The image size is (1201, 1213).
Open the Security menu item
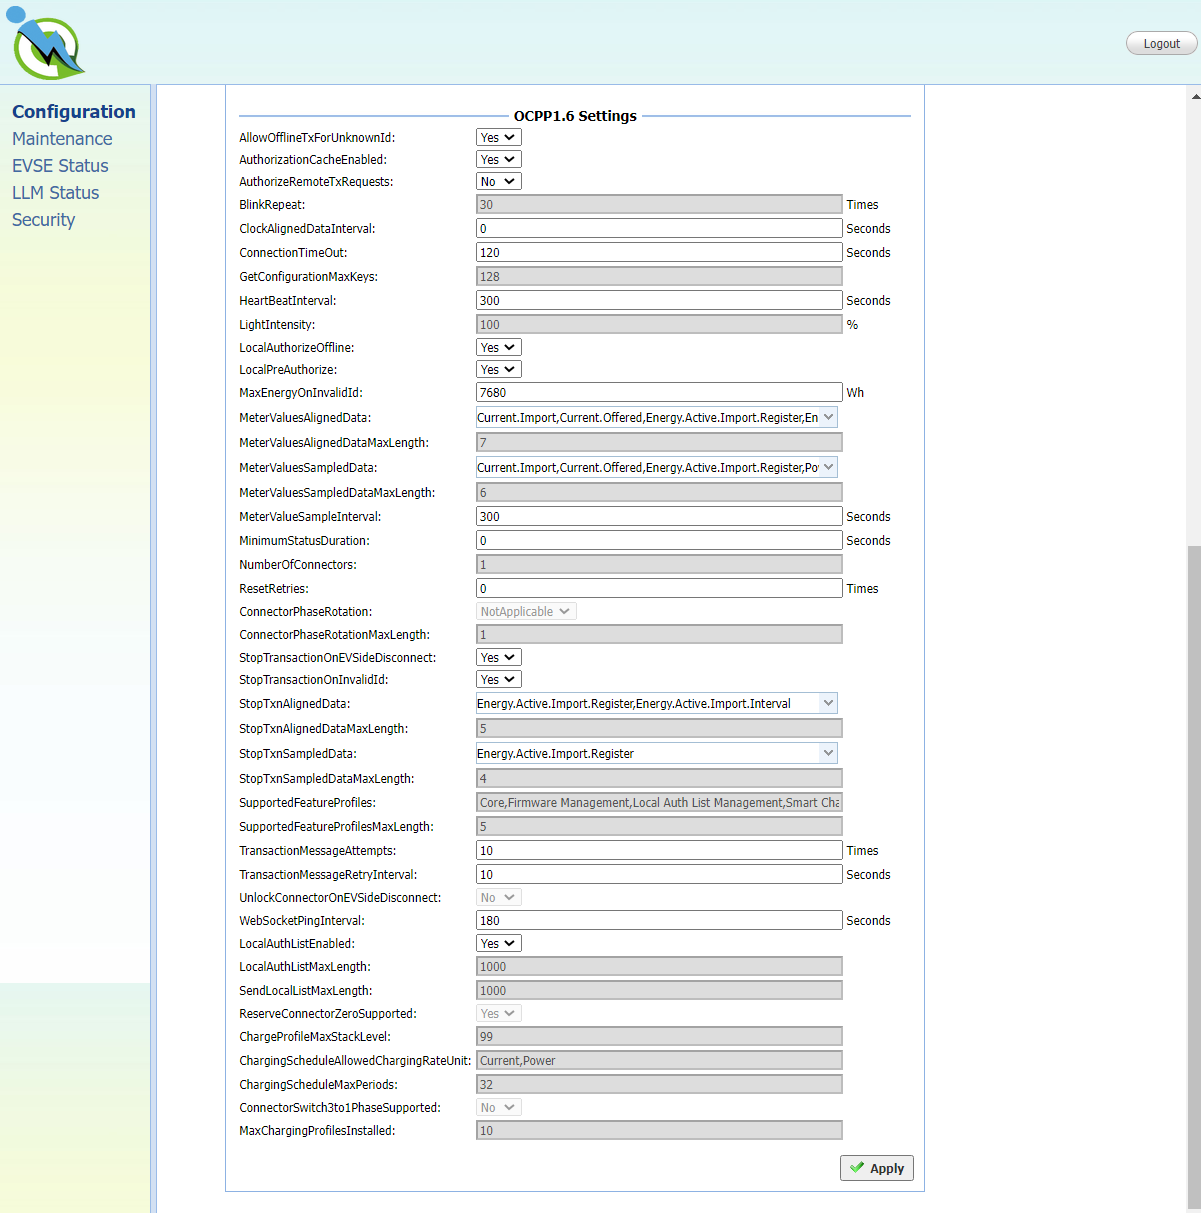44,220
